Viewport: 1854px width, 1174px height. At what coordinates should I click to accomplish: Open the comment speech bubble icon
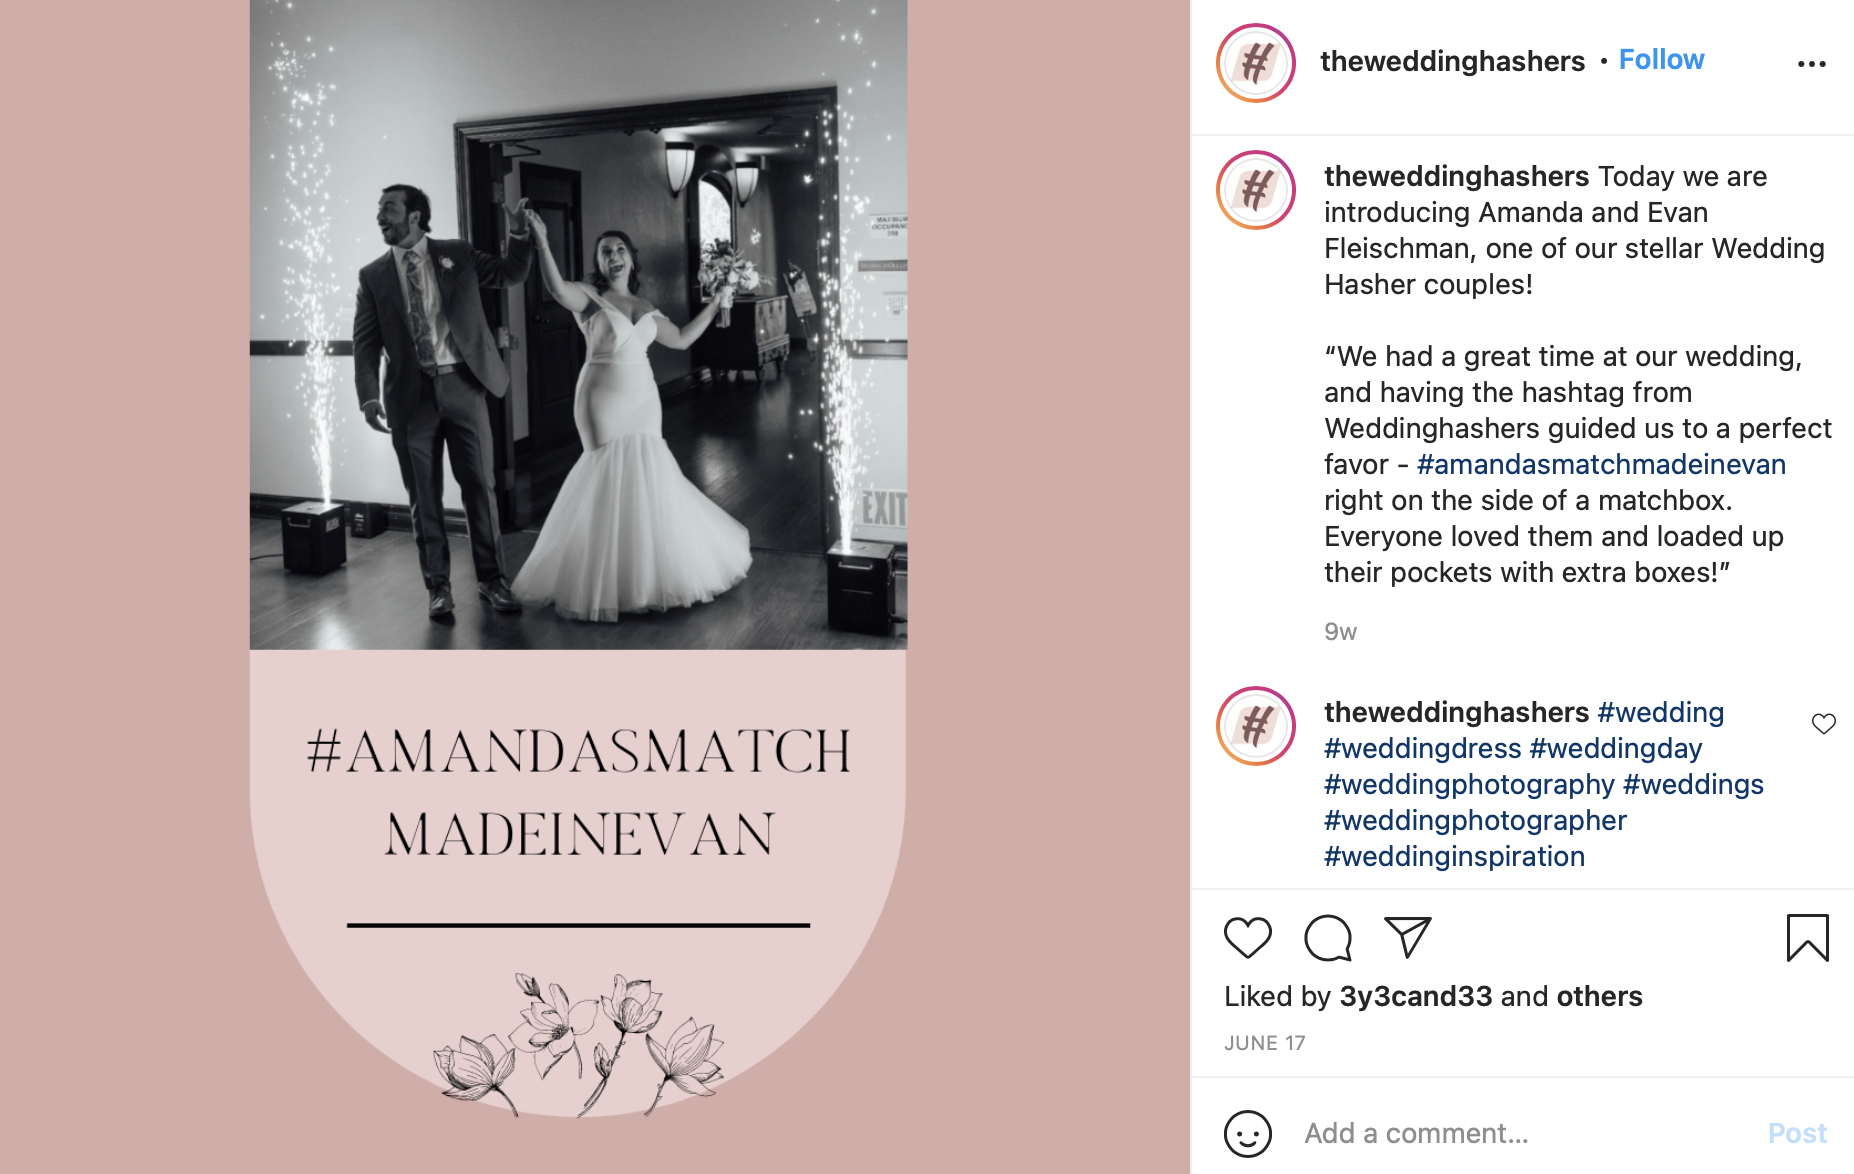coord(1328,938)
